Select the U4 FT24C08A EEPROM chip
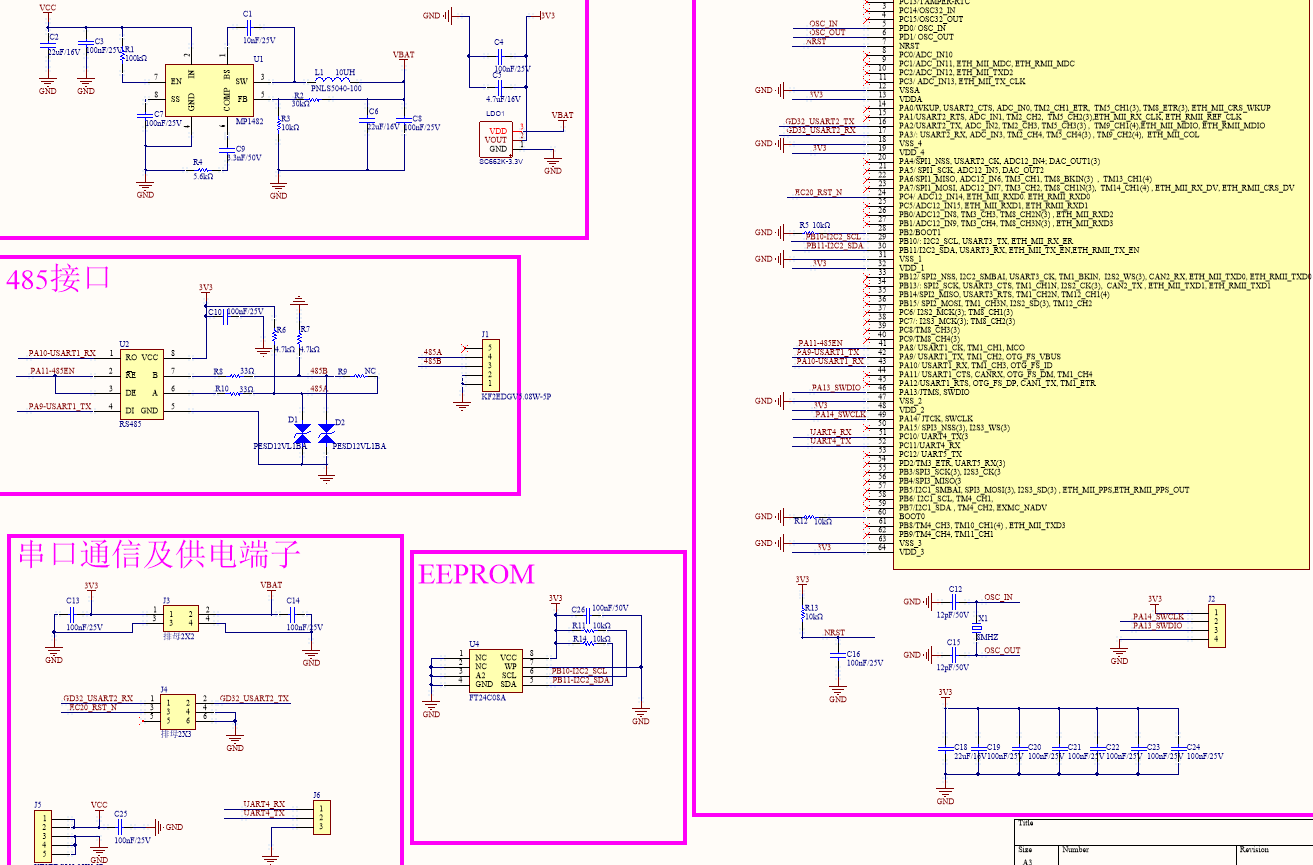Image resolution: width=1313 pixels, height=865 pixels. point(495,670)
